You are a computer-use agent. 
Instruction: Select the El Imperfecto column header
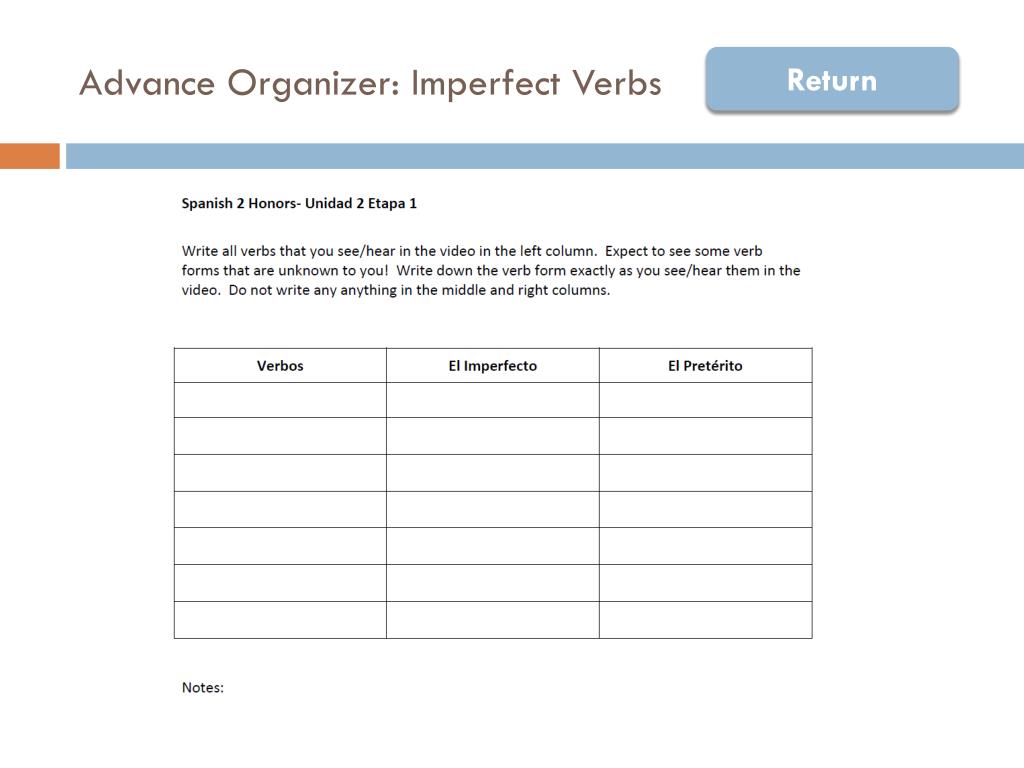(x=492, y=366)
